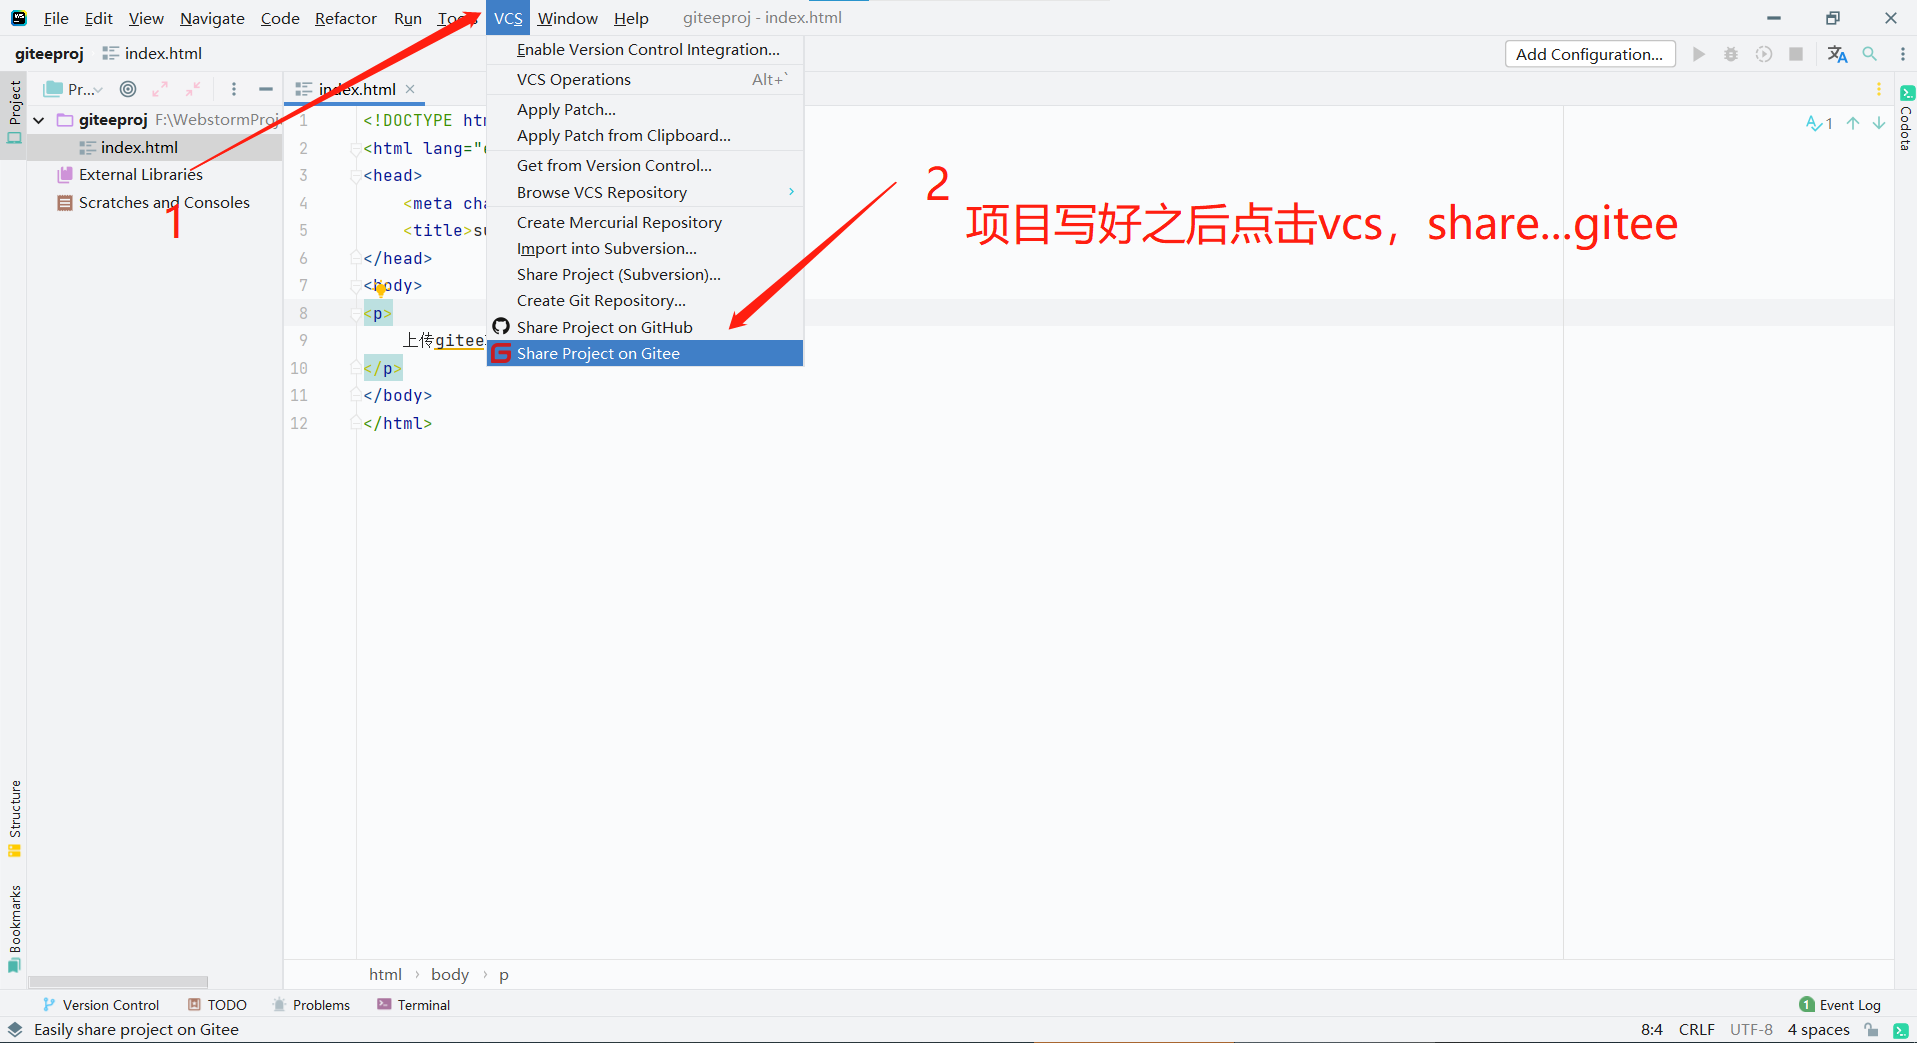Viewport: 1917px width, 1043px height.
Task: Click the body breadcrumb in editor footer
Action: (x=450, y=974)
